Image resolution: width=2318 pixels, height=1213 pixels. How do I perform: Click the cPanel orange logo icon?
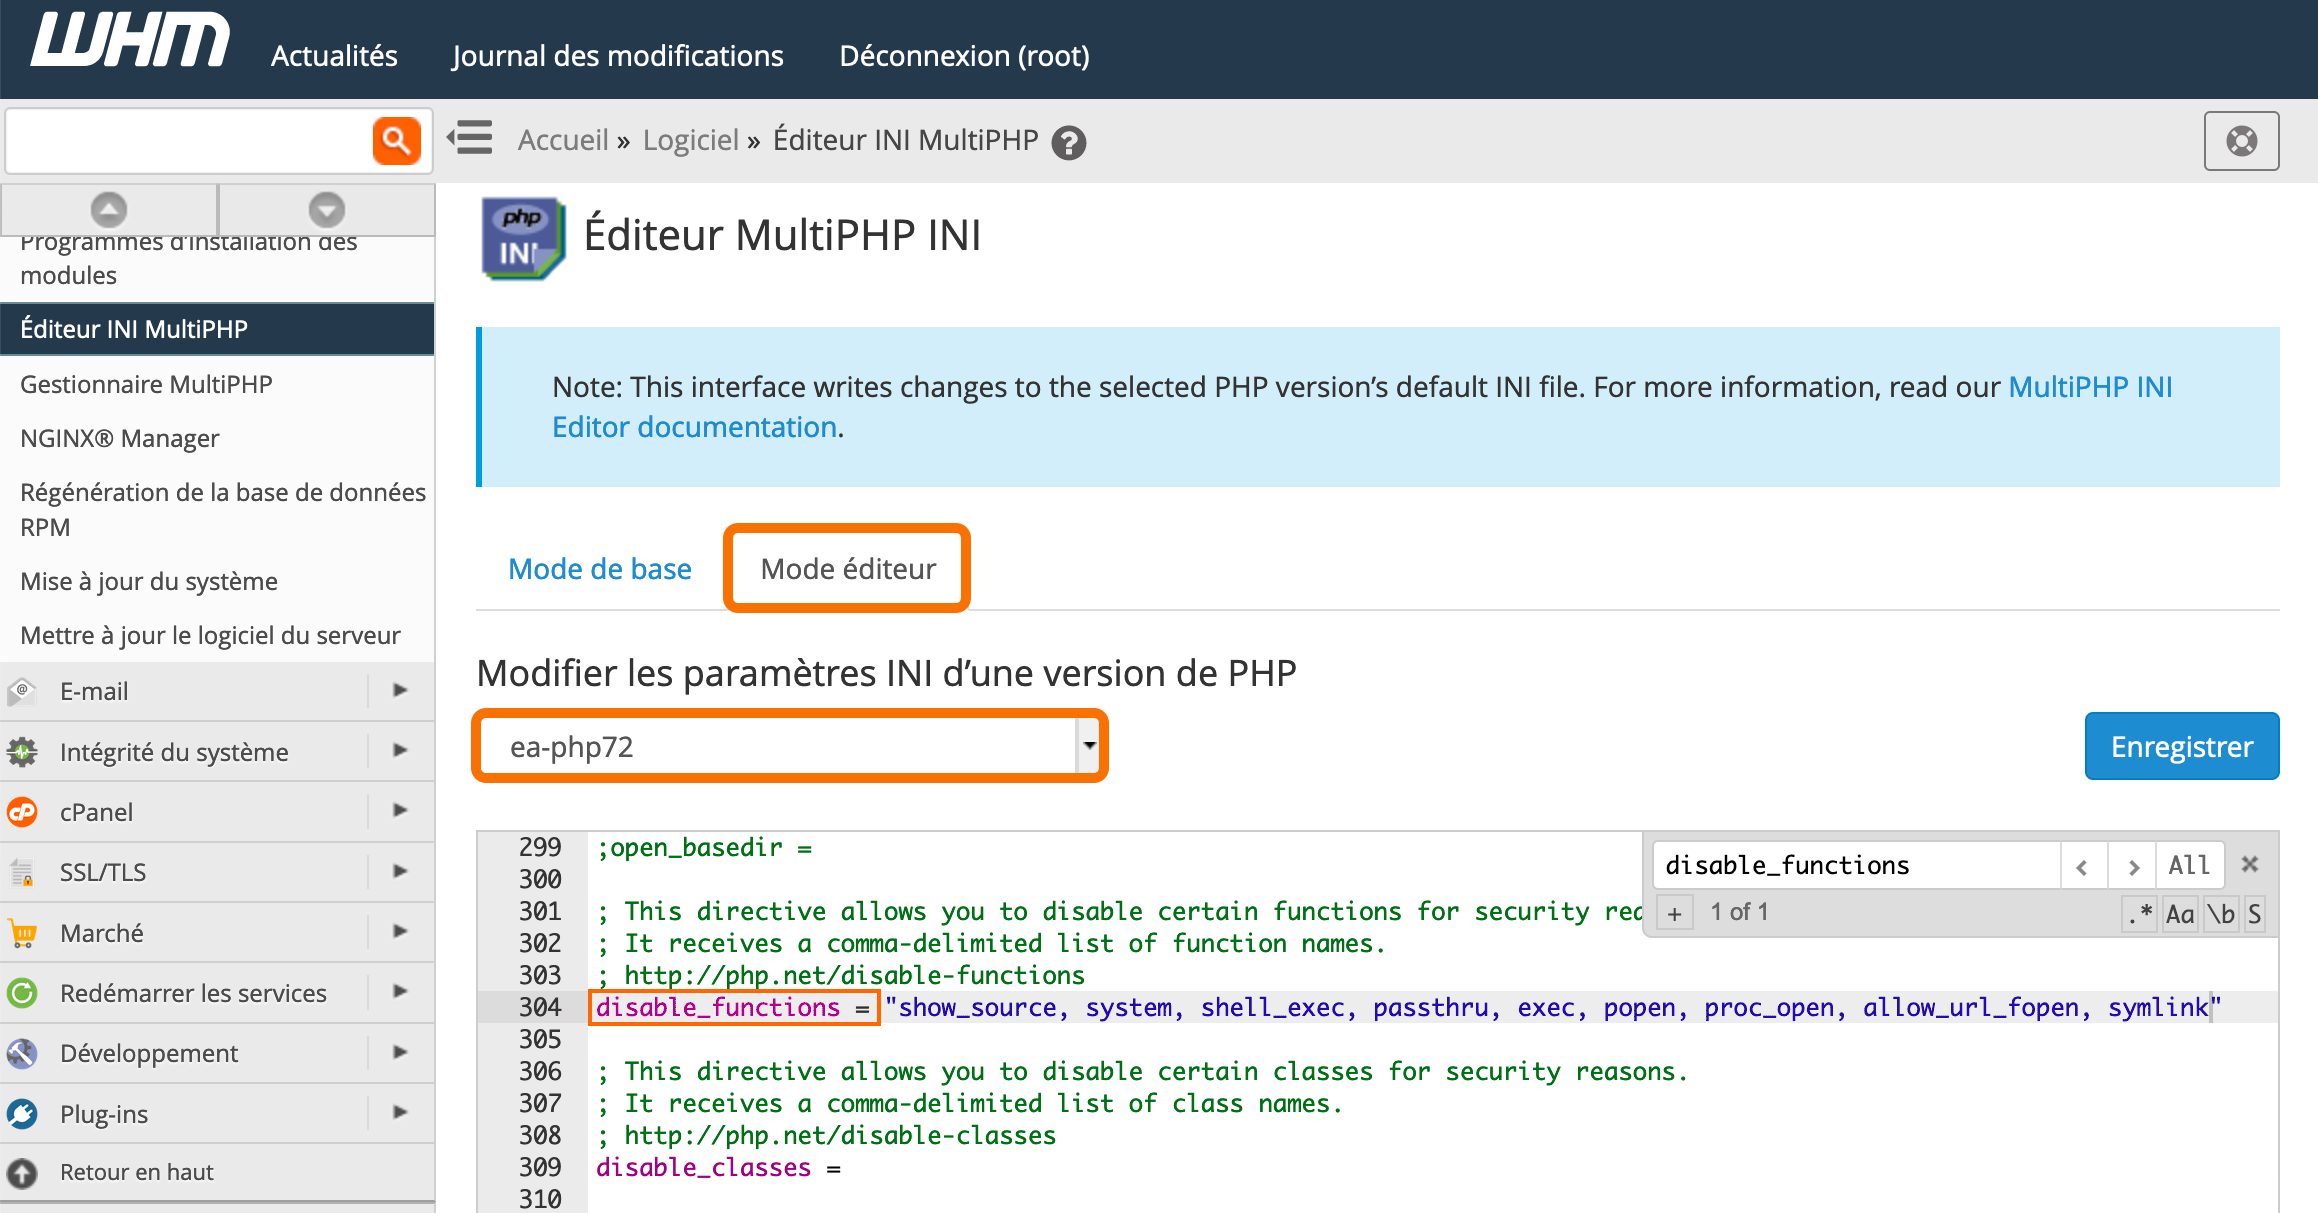tap(22, 812)
